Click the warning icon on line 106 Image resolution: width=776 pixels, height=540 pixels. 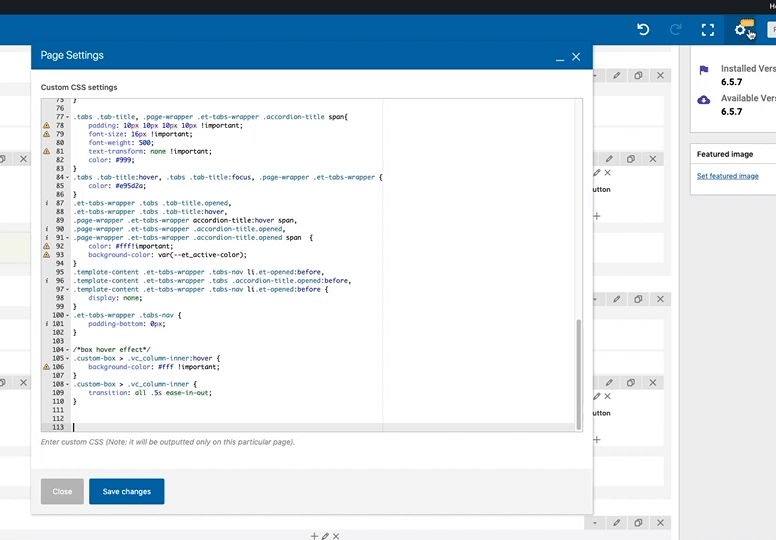click(47, 367)
